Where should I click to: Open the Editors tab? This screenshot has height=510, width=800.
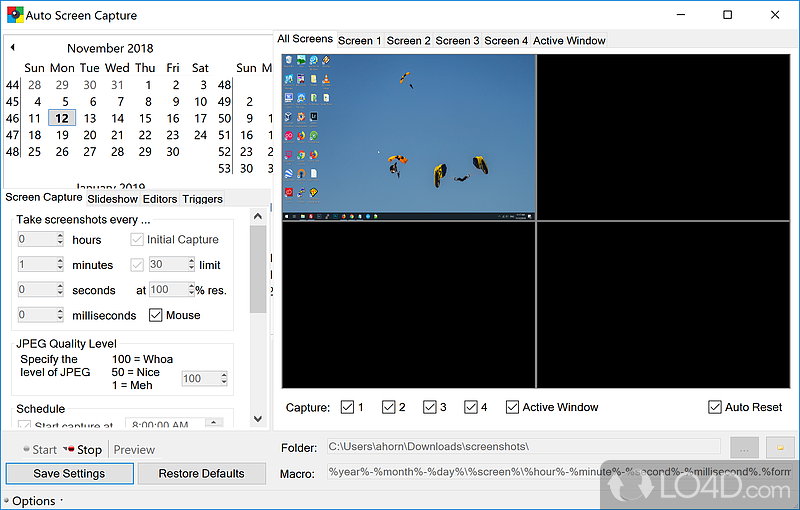tap(160, 199)
